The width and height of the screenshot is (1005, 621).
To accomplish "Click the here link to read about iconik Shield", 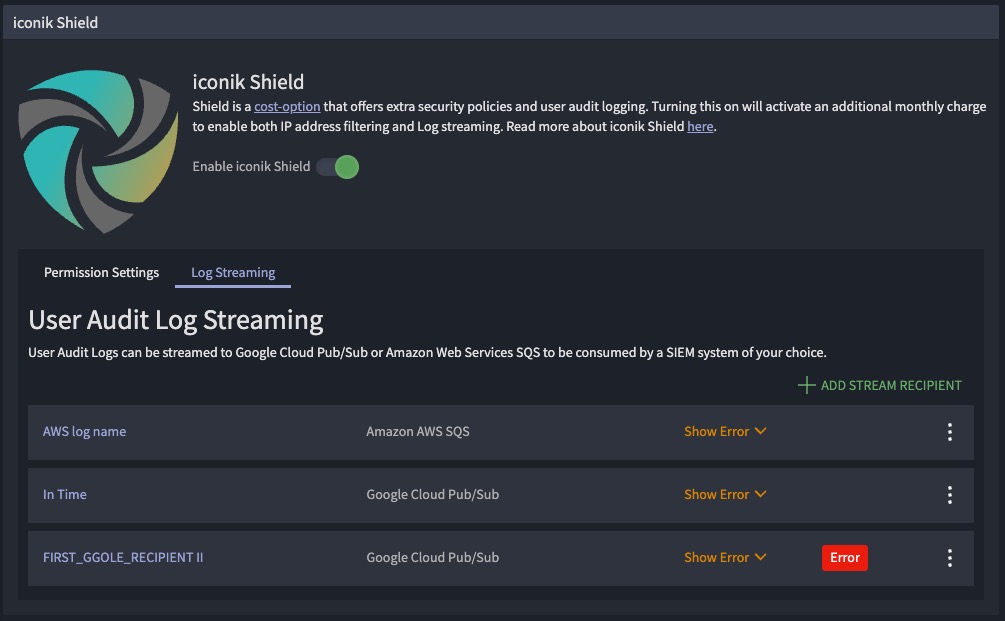I will [x=700, y=126].
